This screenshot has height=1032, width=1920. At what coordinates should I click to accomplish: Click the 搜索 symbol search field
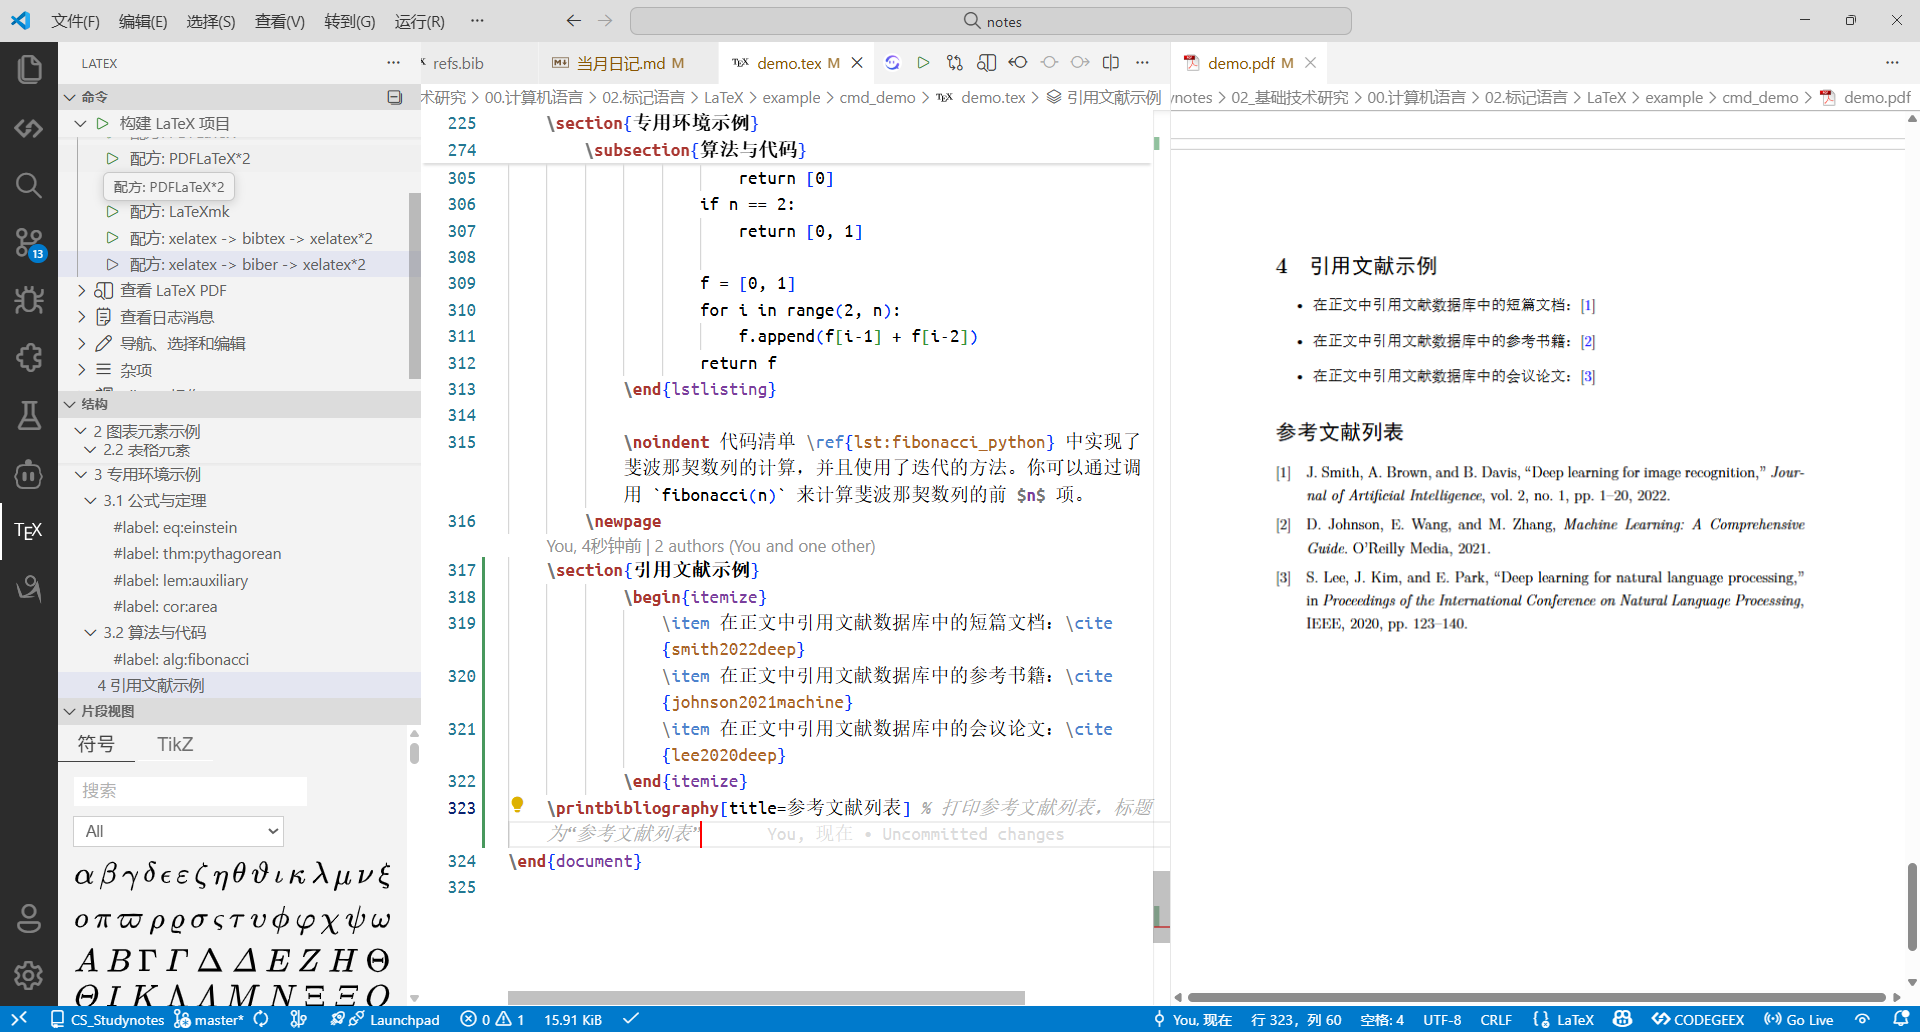[x=190, y=791]
